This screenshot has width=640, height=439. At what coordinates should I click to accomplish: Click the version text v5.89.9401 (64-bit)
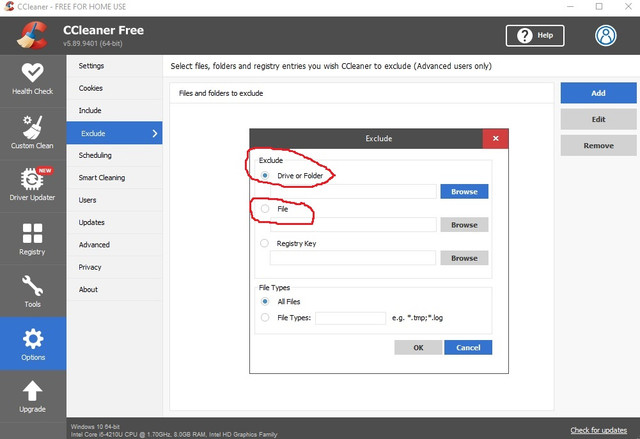click(93, 43)
